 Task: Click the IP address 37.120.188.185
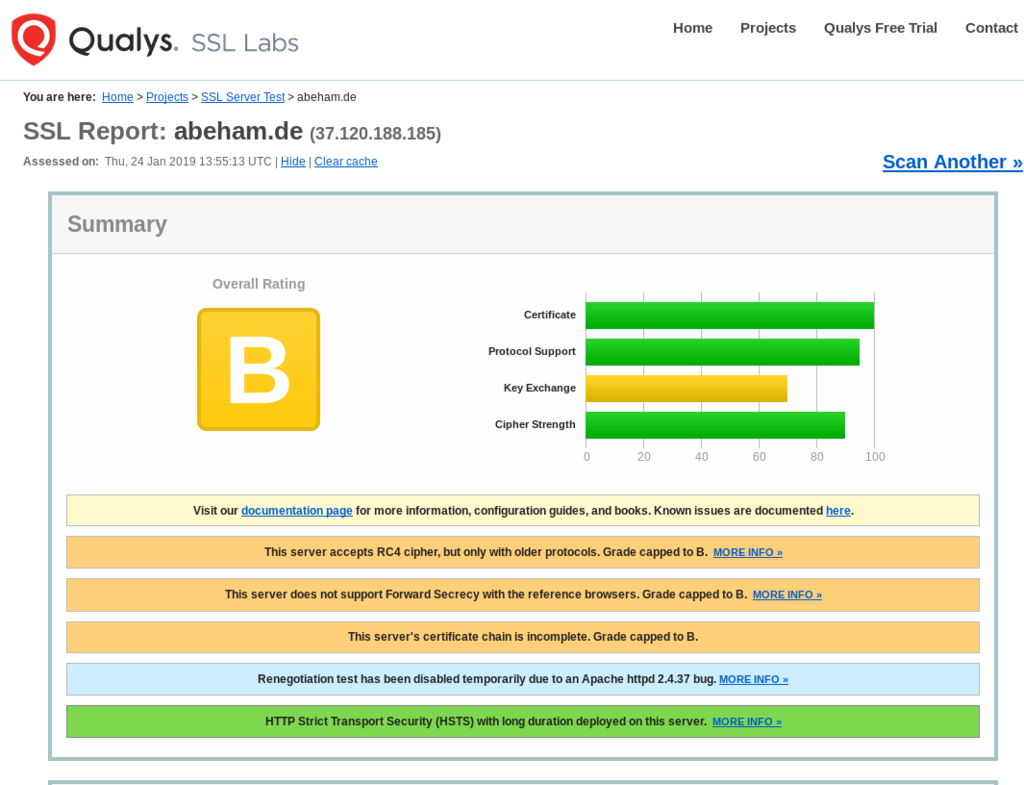pyautogui.click(x=376, y=133)
